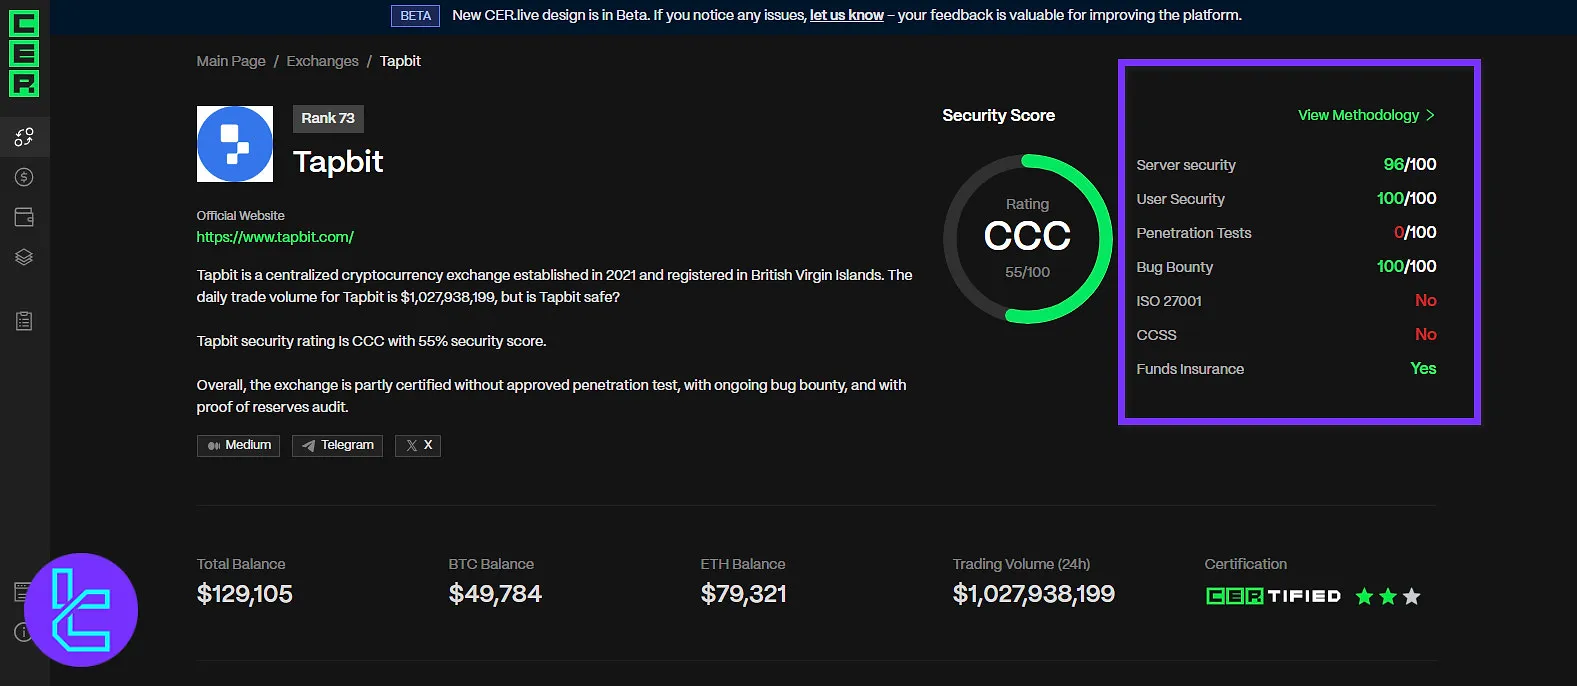This screenshot has width=1577, height=686.
Task: Click the CER logo in the sidebar
Action: coord(24,54)
